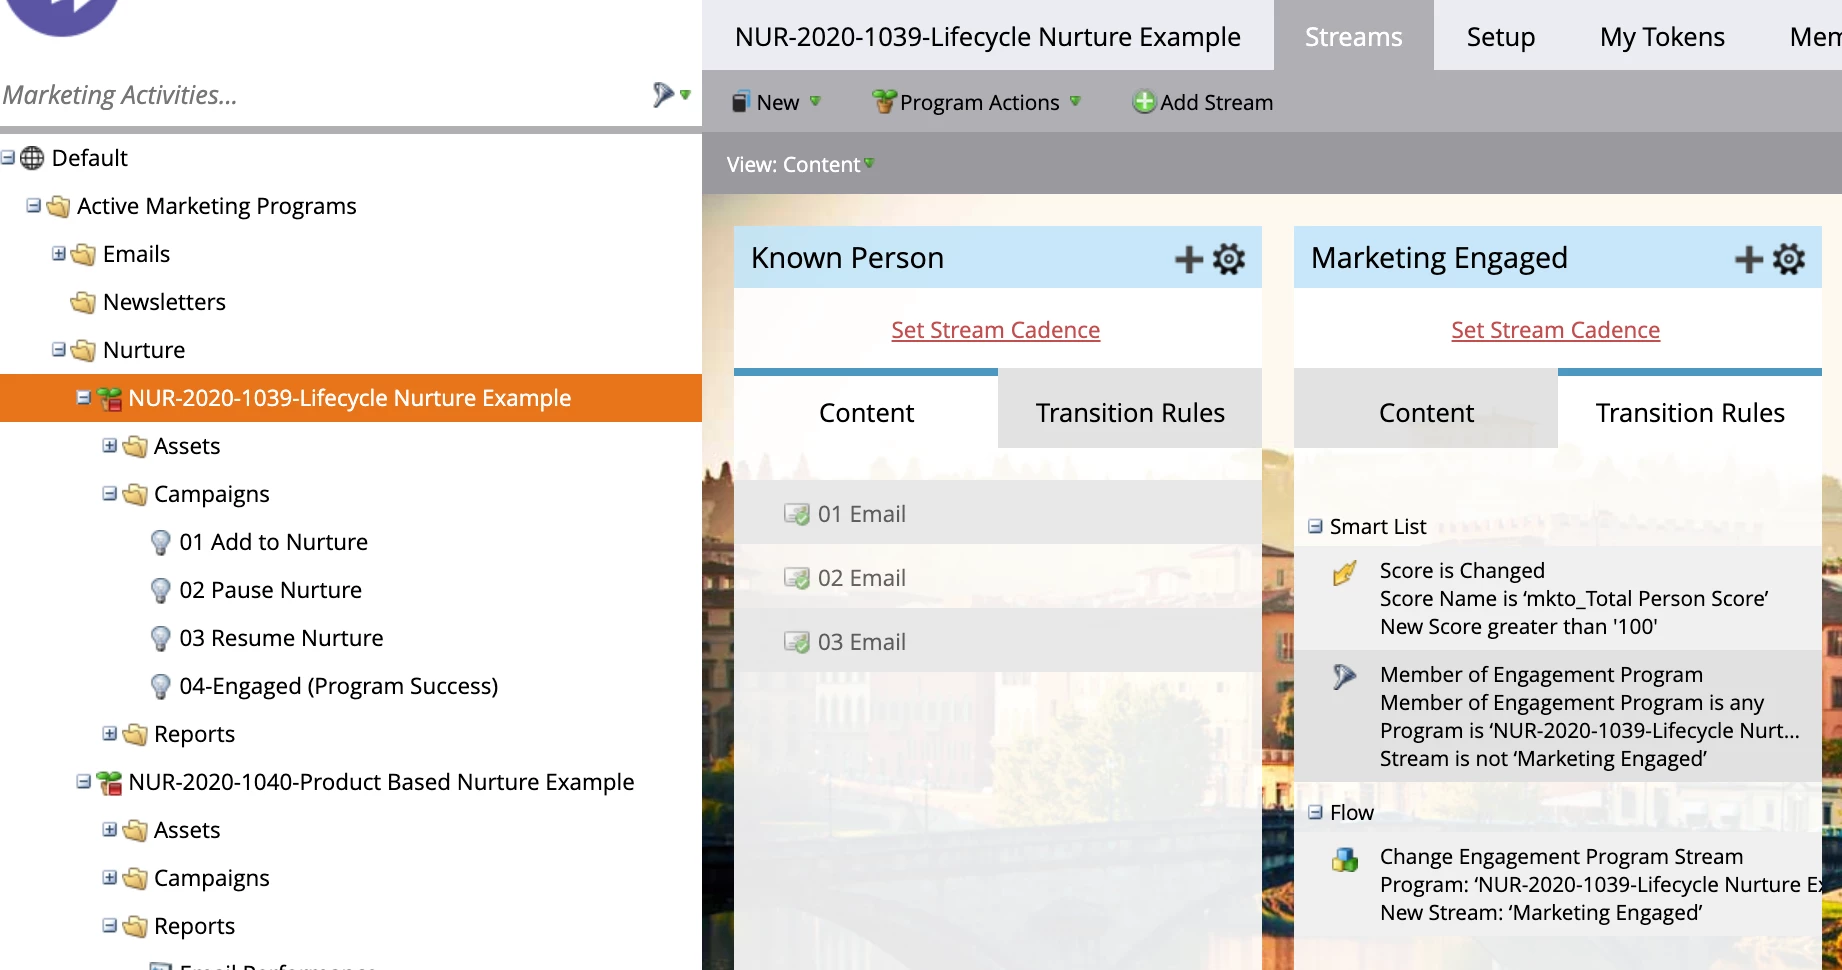Screen dimensions: 1842x970
Task: Click the 02 Pause Nurture lightbulb icon
Action: (160, 590)
